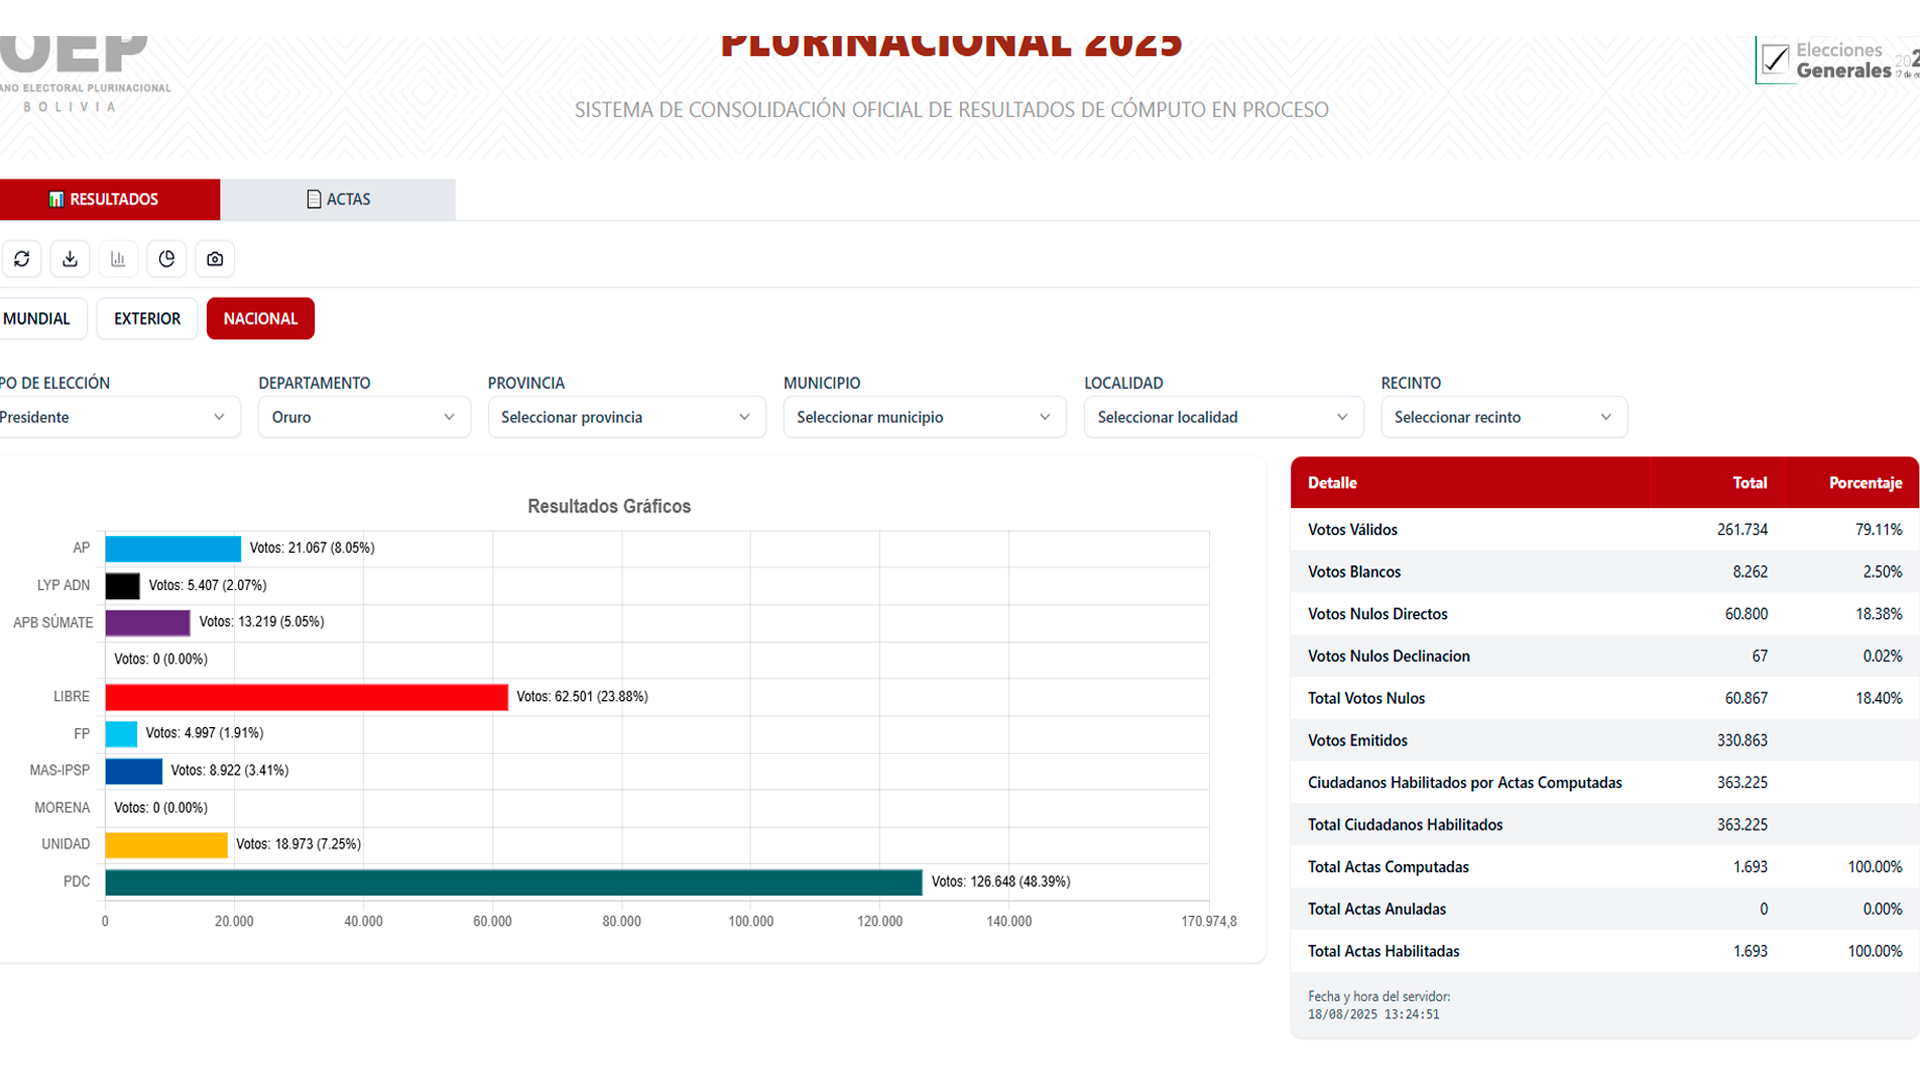Image resolution: width=1920 pixels, height=1080 pixels.
Task: Switch to pie chart view icon
Action: (167, 259)
